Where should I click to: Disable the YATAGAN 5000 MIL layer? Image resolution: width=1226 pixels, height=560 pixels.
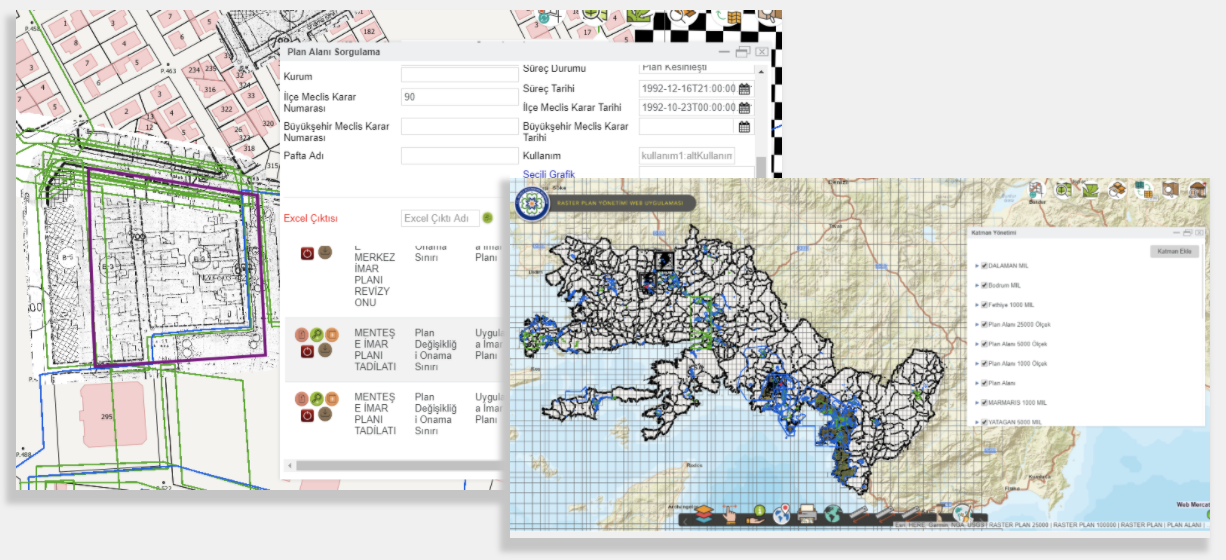click(x=984, y=422)
